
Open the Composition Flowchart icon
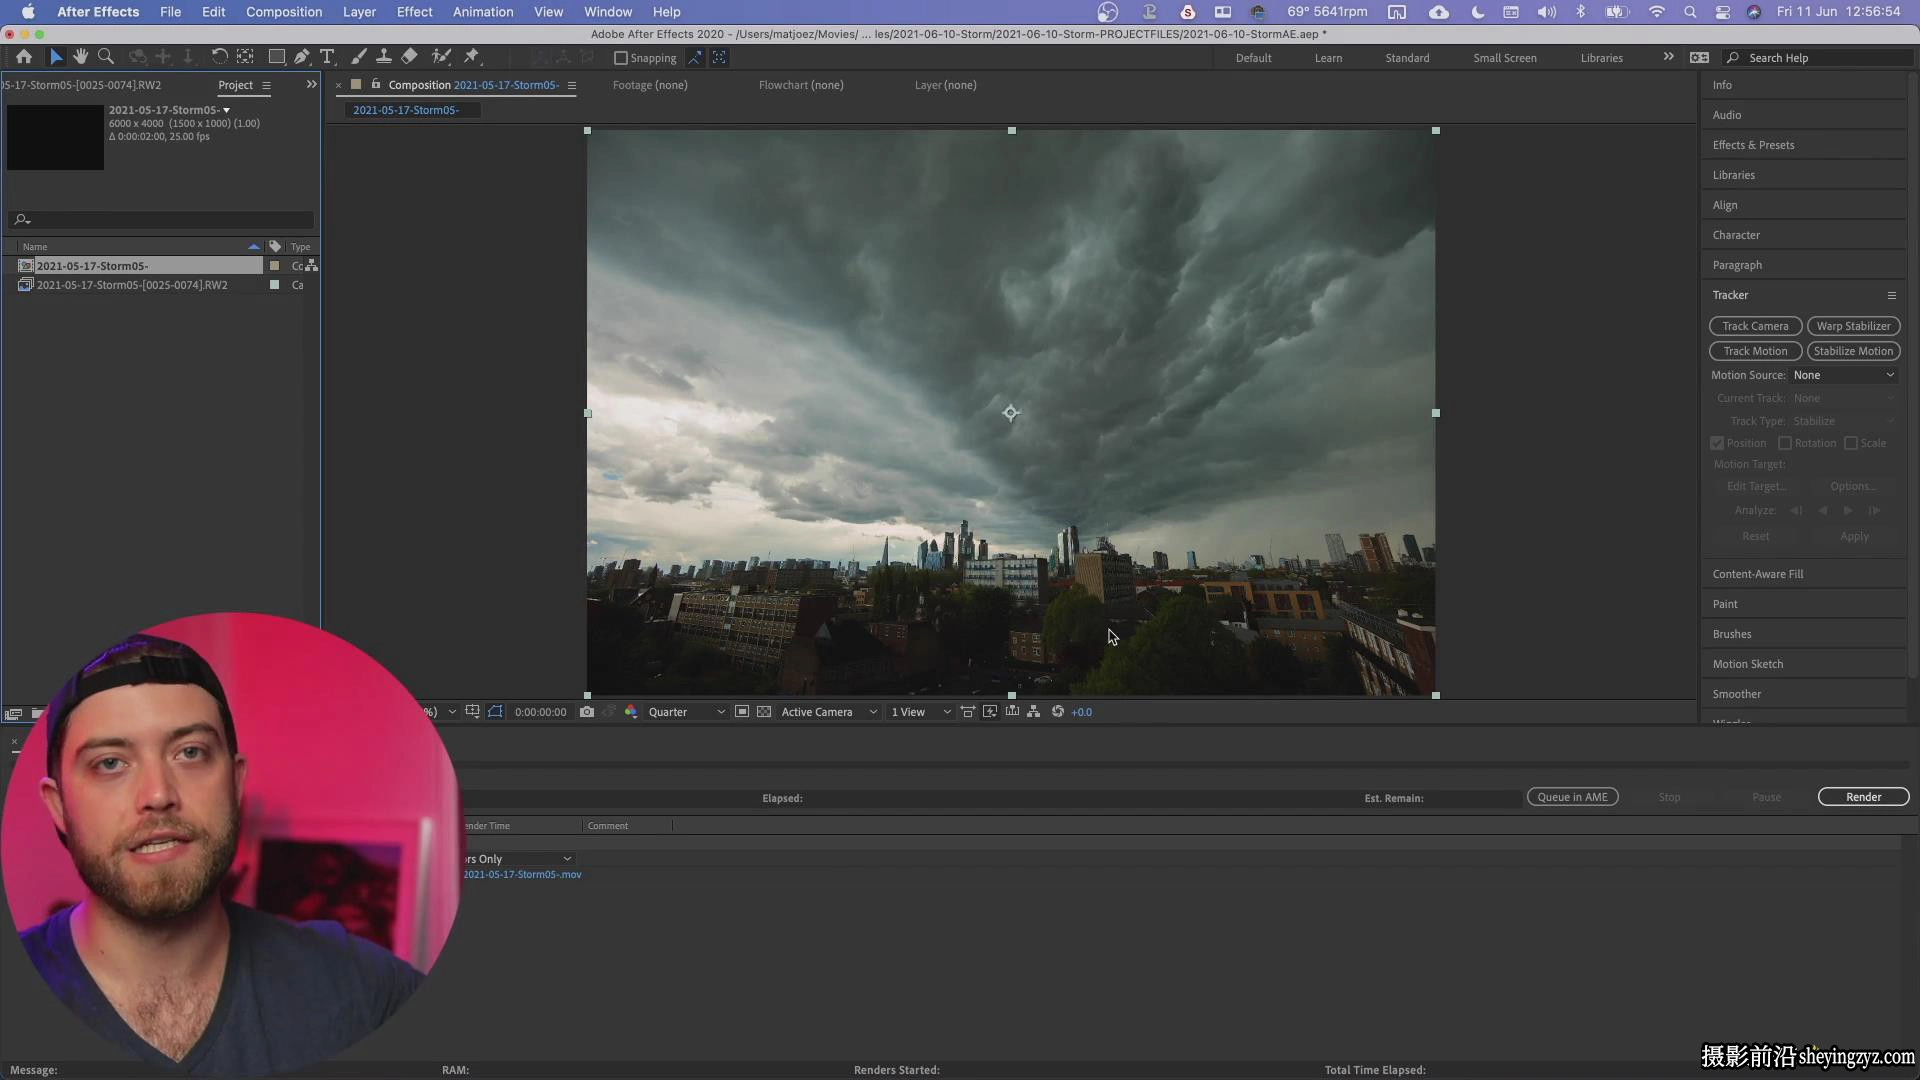point(1034,712)
